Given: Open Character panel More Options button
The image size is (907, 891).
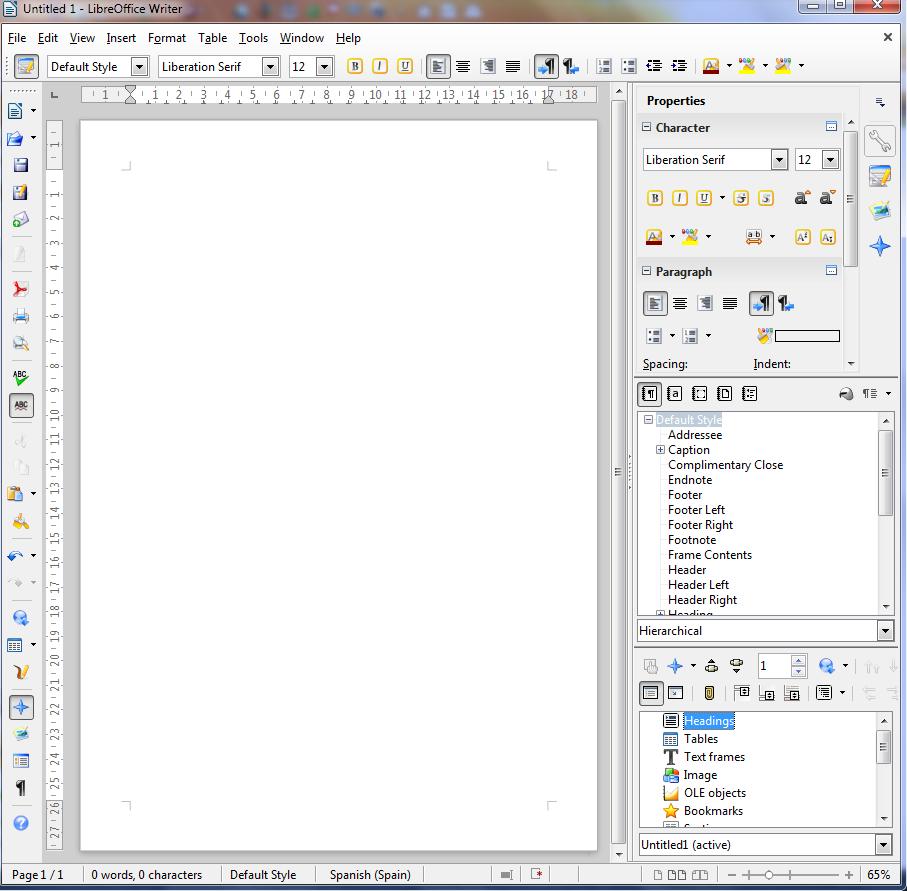Looking at the screenshot, I should click(x=831, y=126).
